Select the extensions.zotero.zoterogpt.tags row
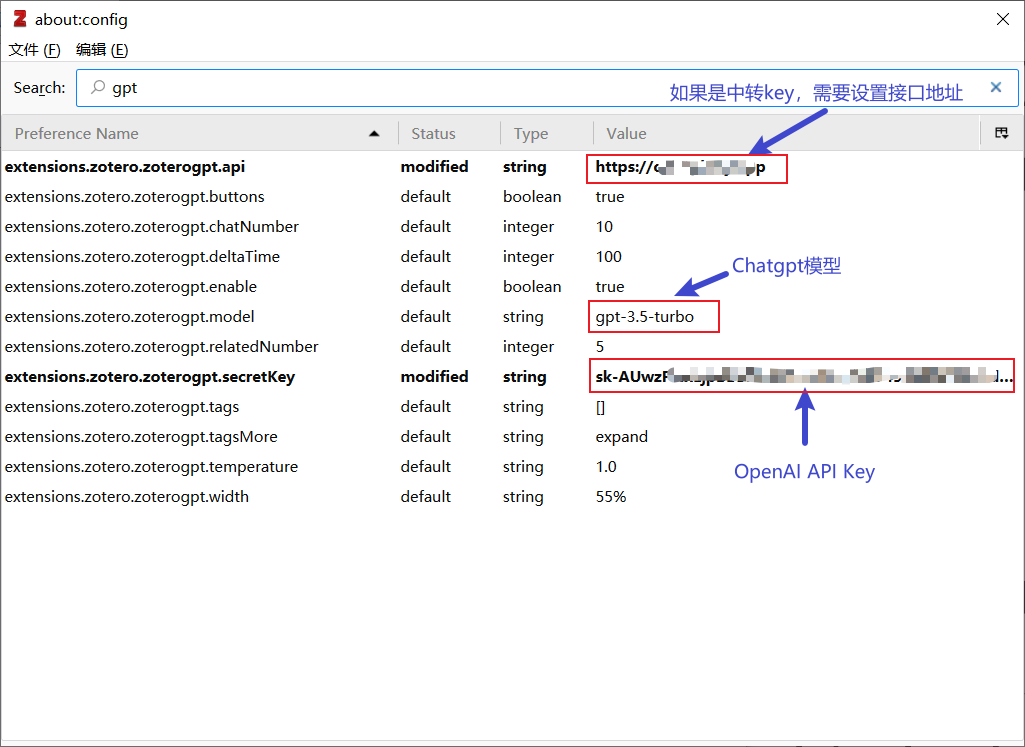1025x747 pixels. point(512,407)
